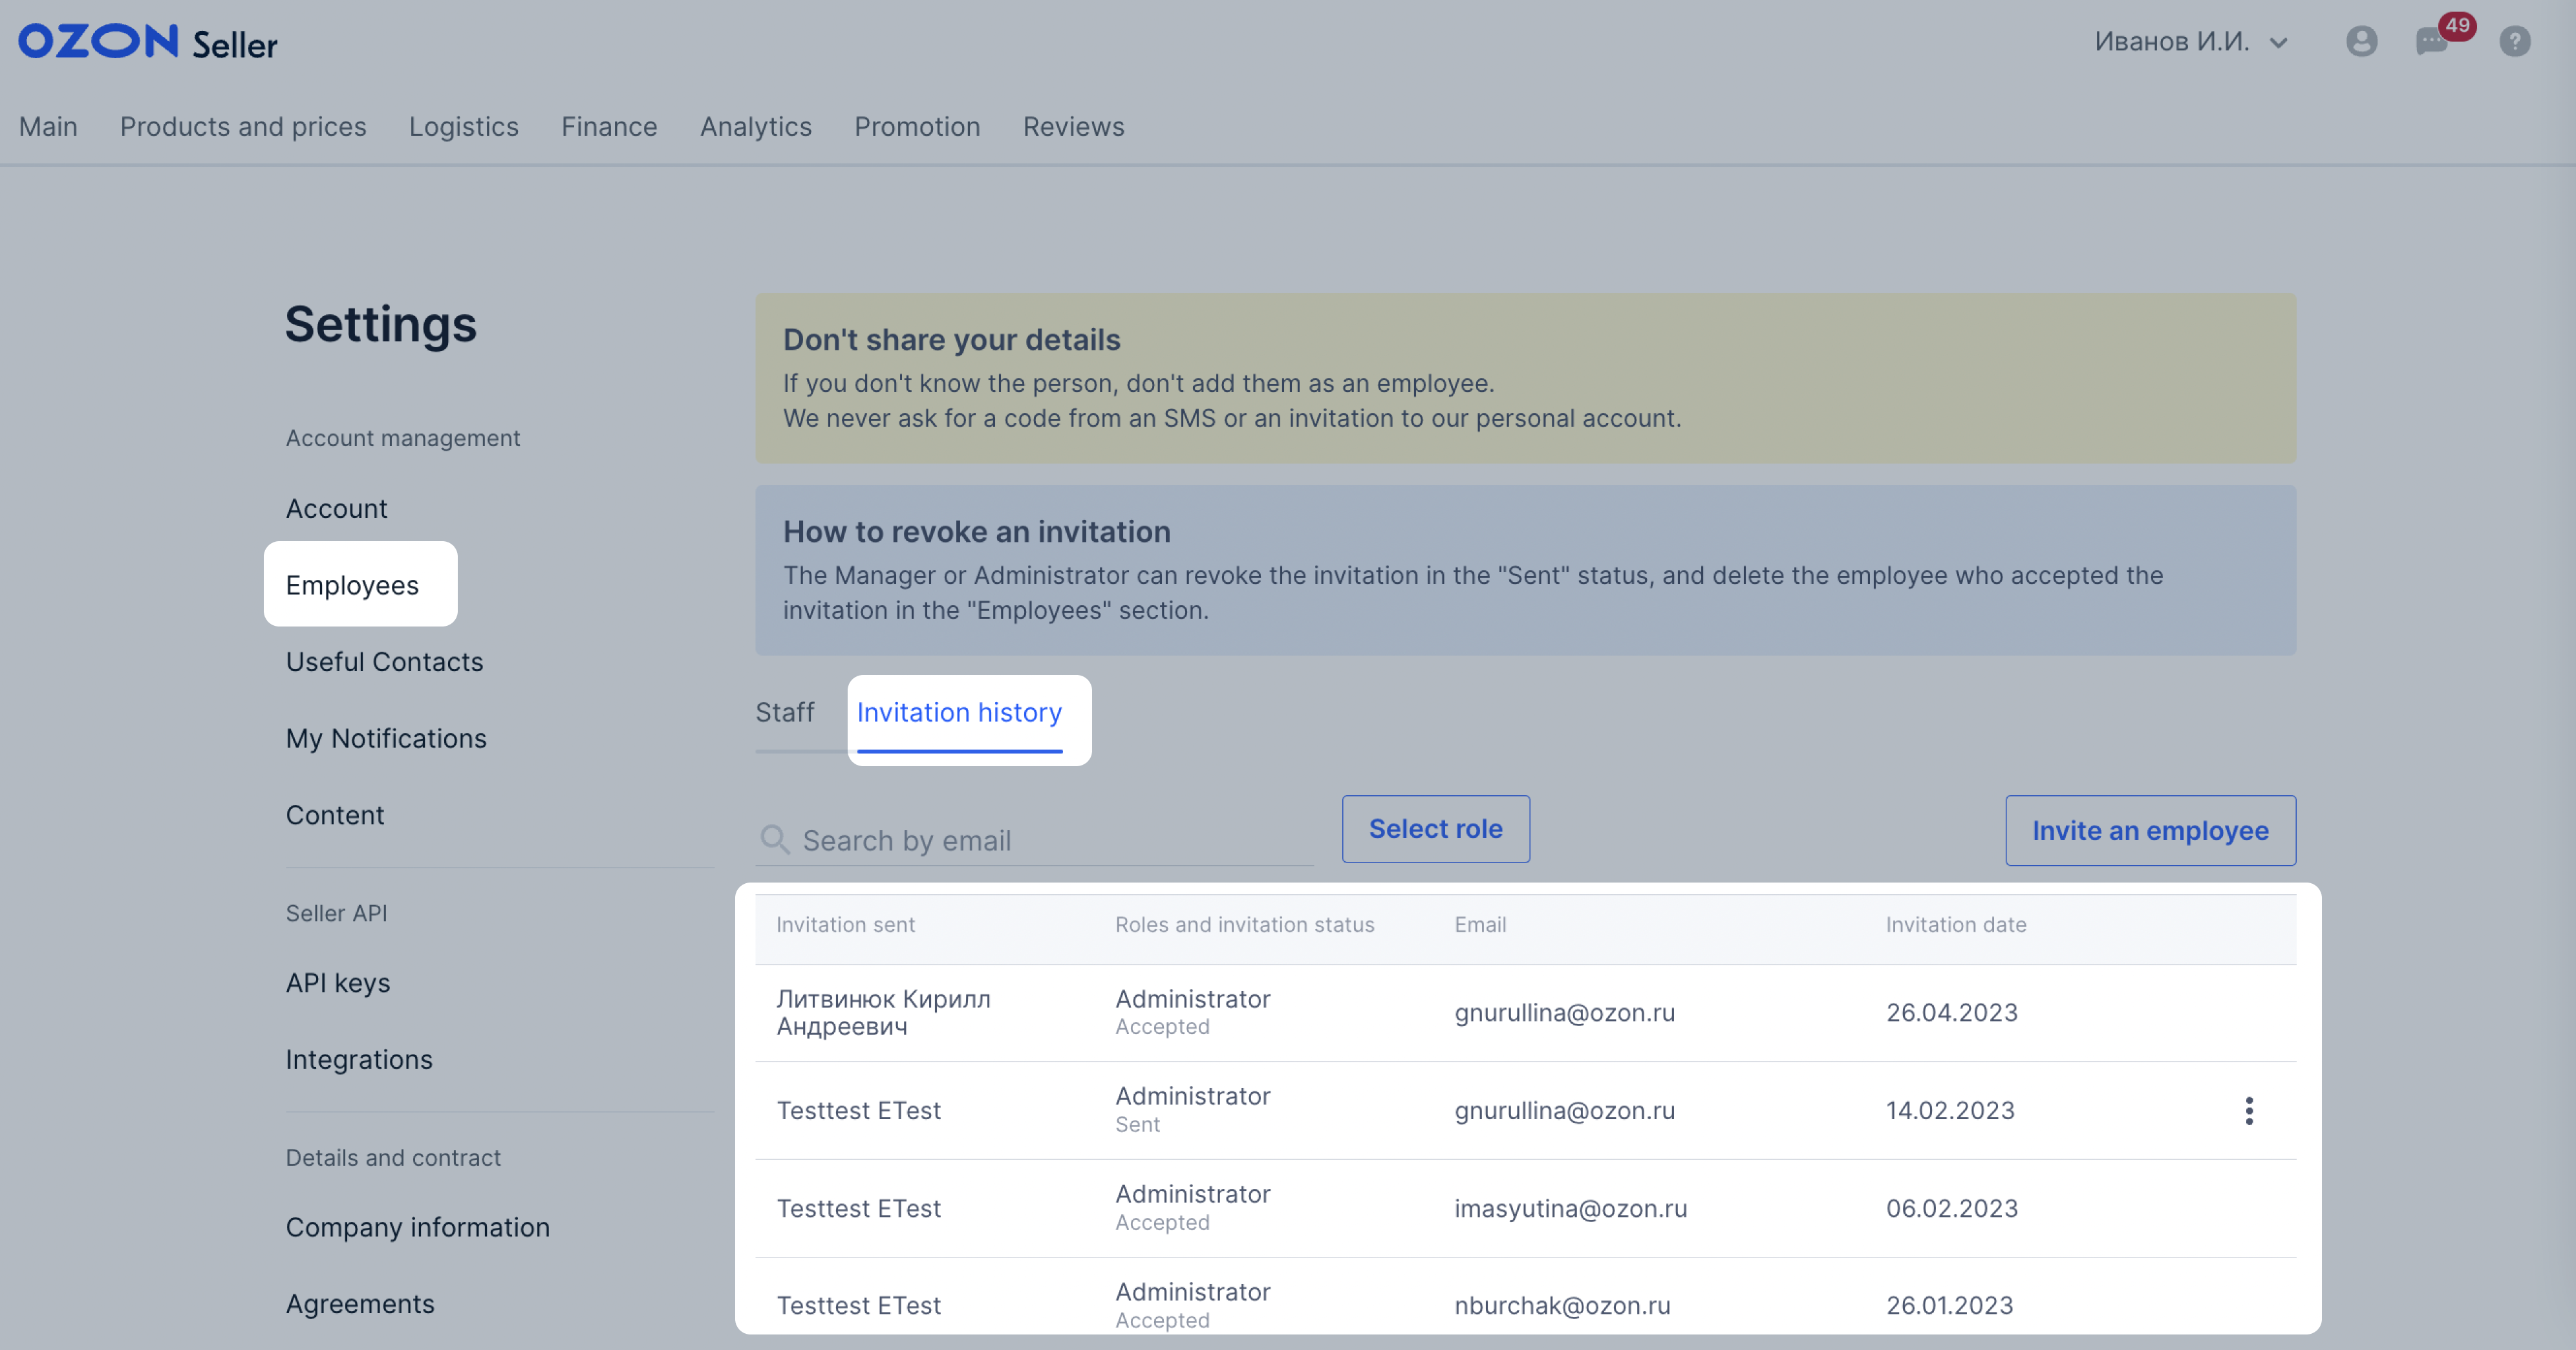The width and height of the screenshot is (2576, 1350).
Task: Click the date 06.02.2023
Action: coord(1952,1208)
